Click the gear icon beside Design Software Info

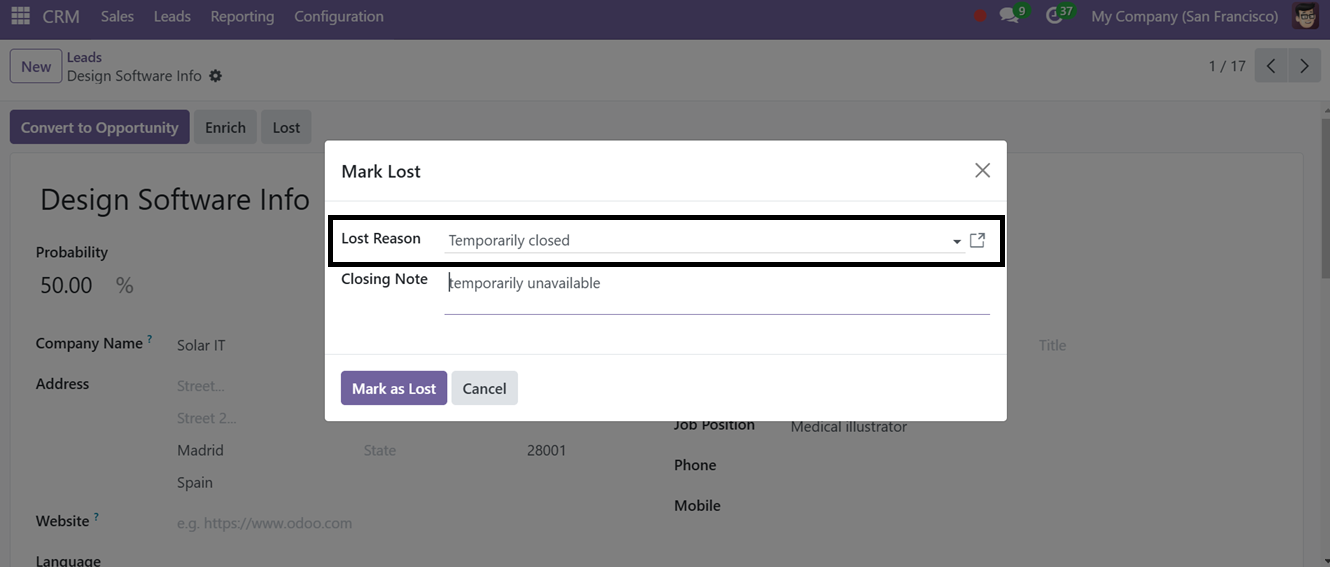pos(216,76)
